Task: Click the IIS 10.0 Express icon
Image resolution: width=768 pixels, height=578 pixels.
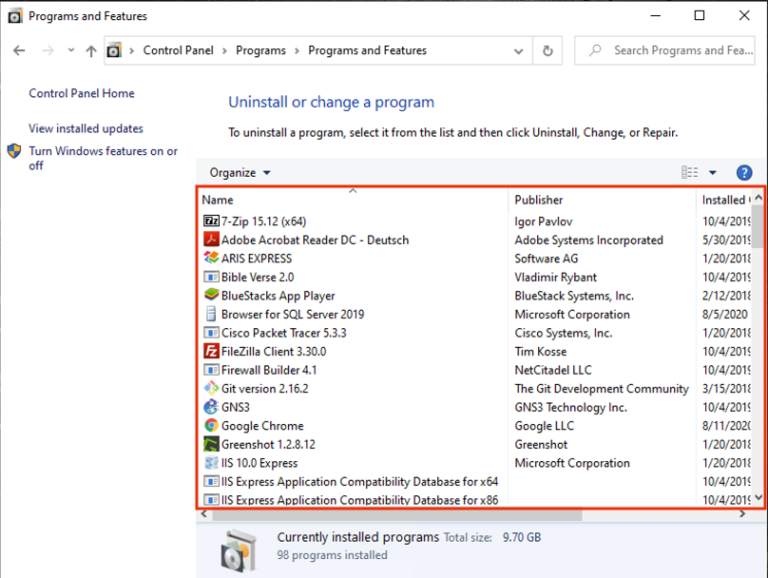Action: pyautogui.click(x=211, y=463)
